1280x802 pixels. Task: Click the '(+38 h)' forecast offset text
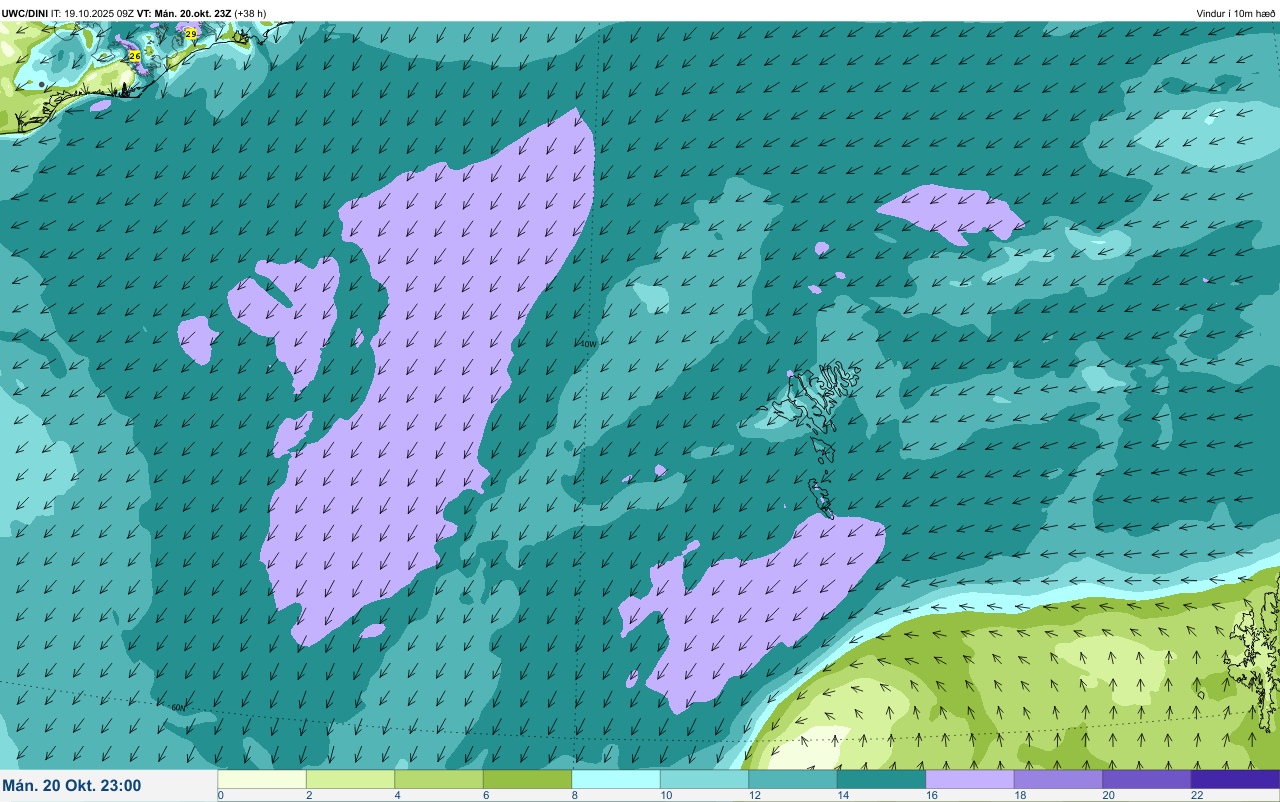pyautogui.click(x=250, y=13)
